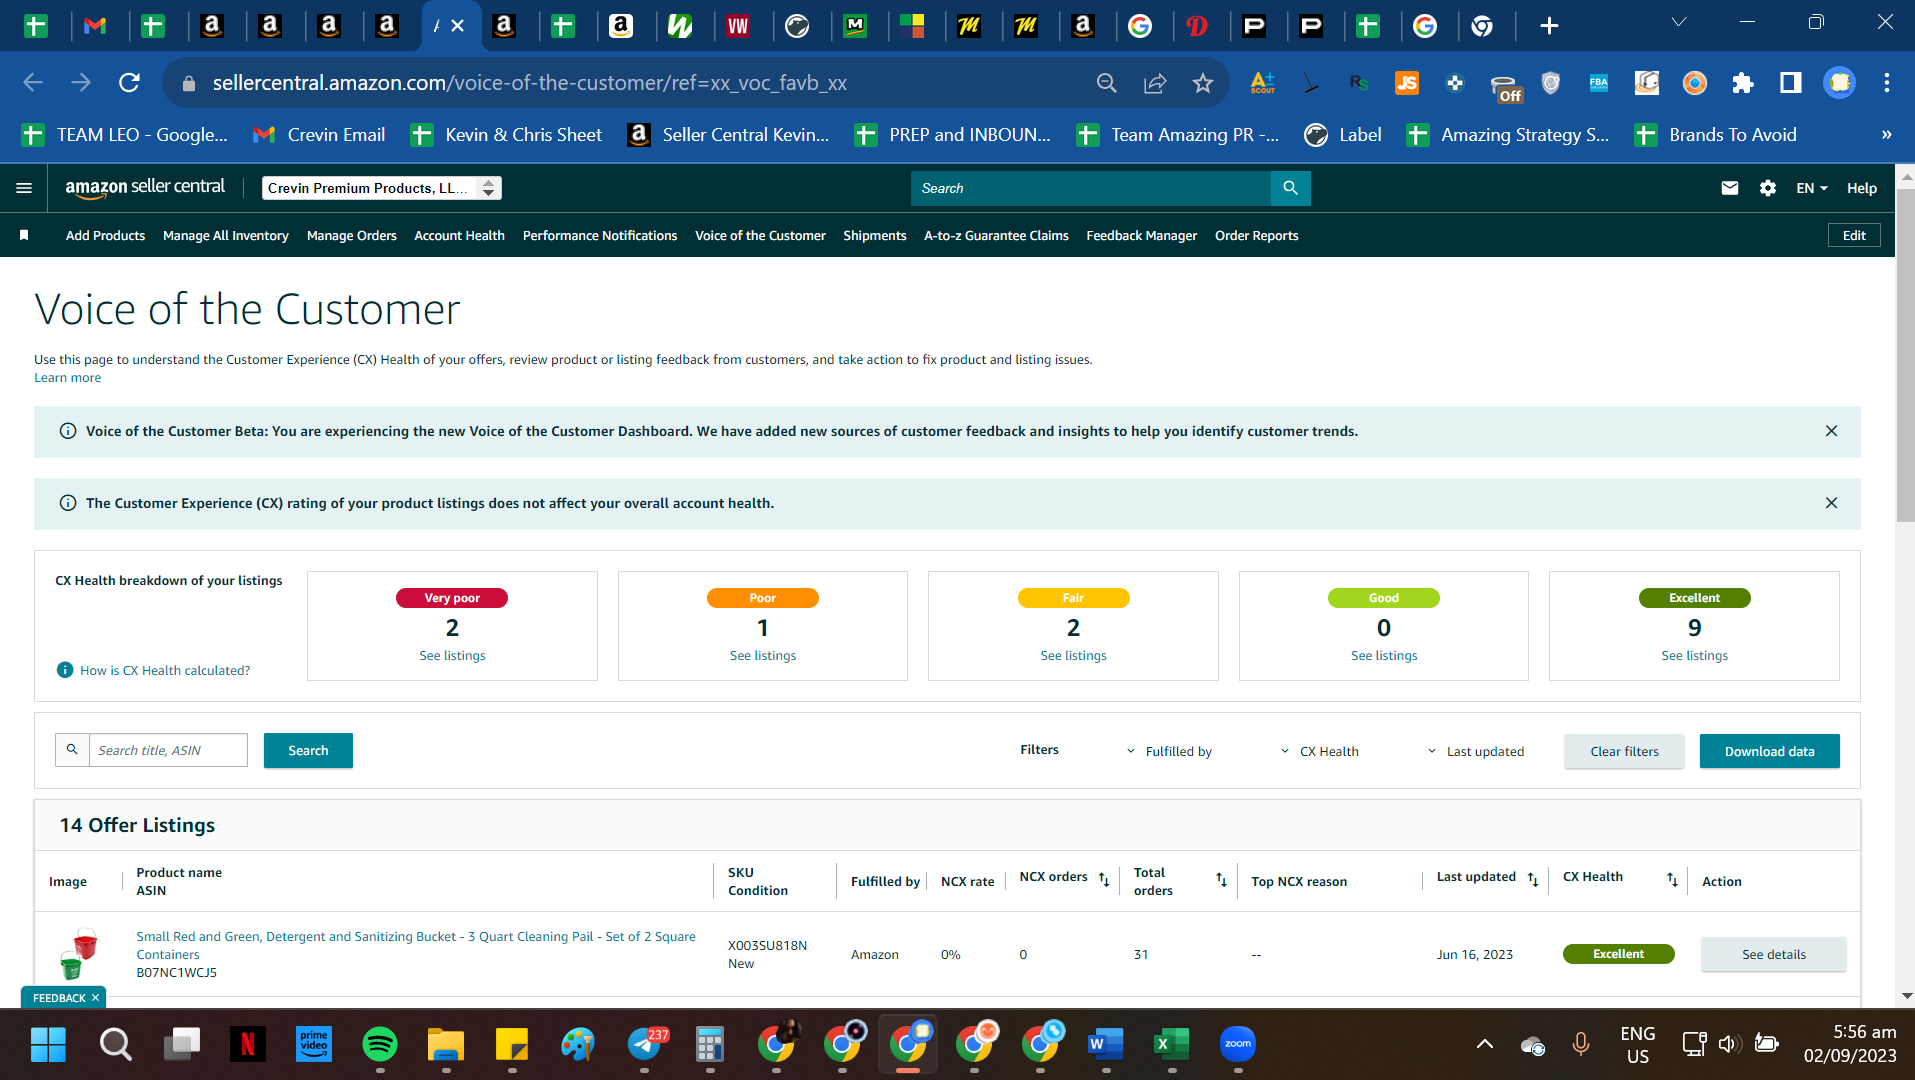Click How is CX Health calculated link
The height and width of the screenshot is (1080, 1915).
tap(165, 670)
